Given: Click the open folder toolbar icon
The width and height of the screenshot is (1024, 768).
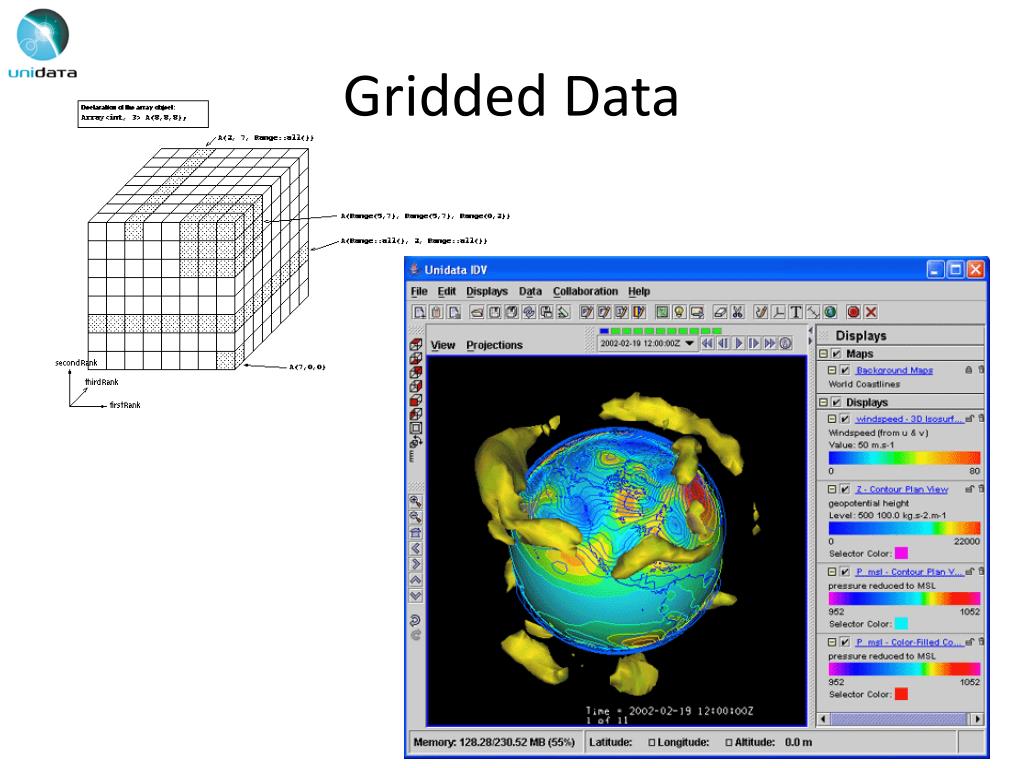Looking at the screenshot, I should (x=477, y=312).
